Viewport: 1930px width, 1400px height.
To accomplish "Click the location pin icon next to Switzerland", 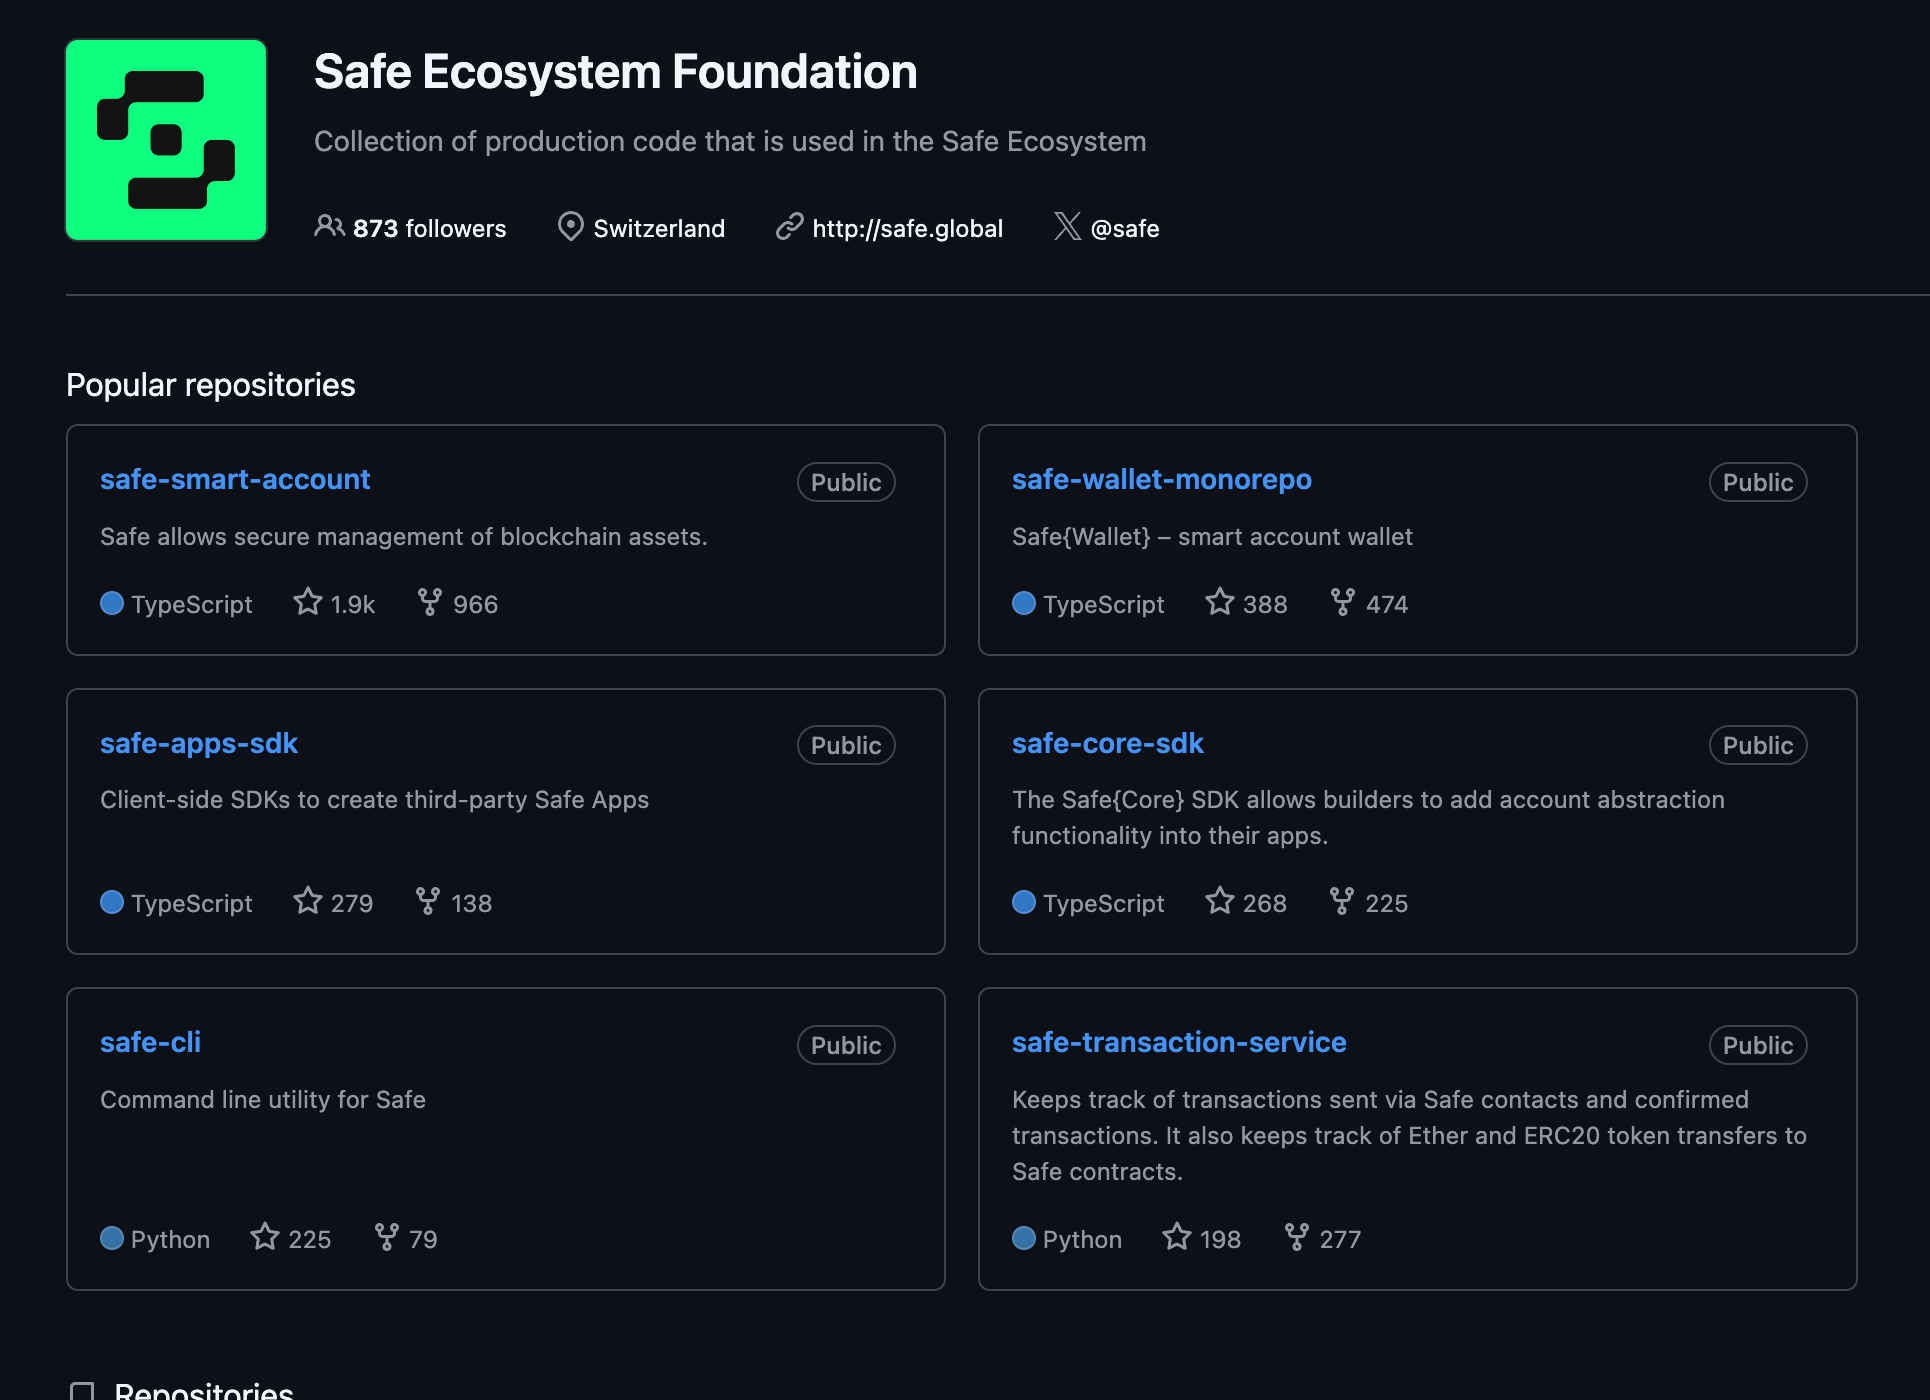I will (570, 227).
